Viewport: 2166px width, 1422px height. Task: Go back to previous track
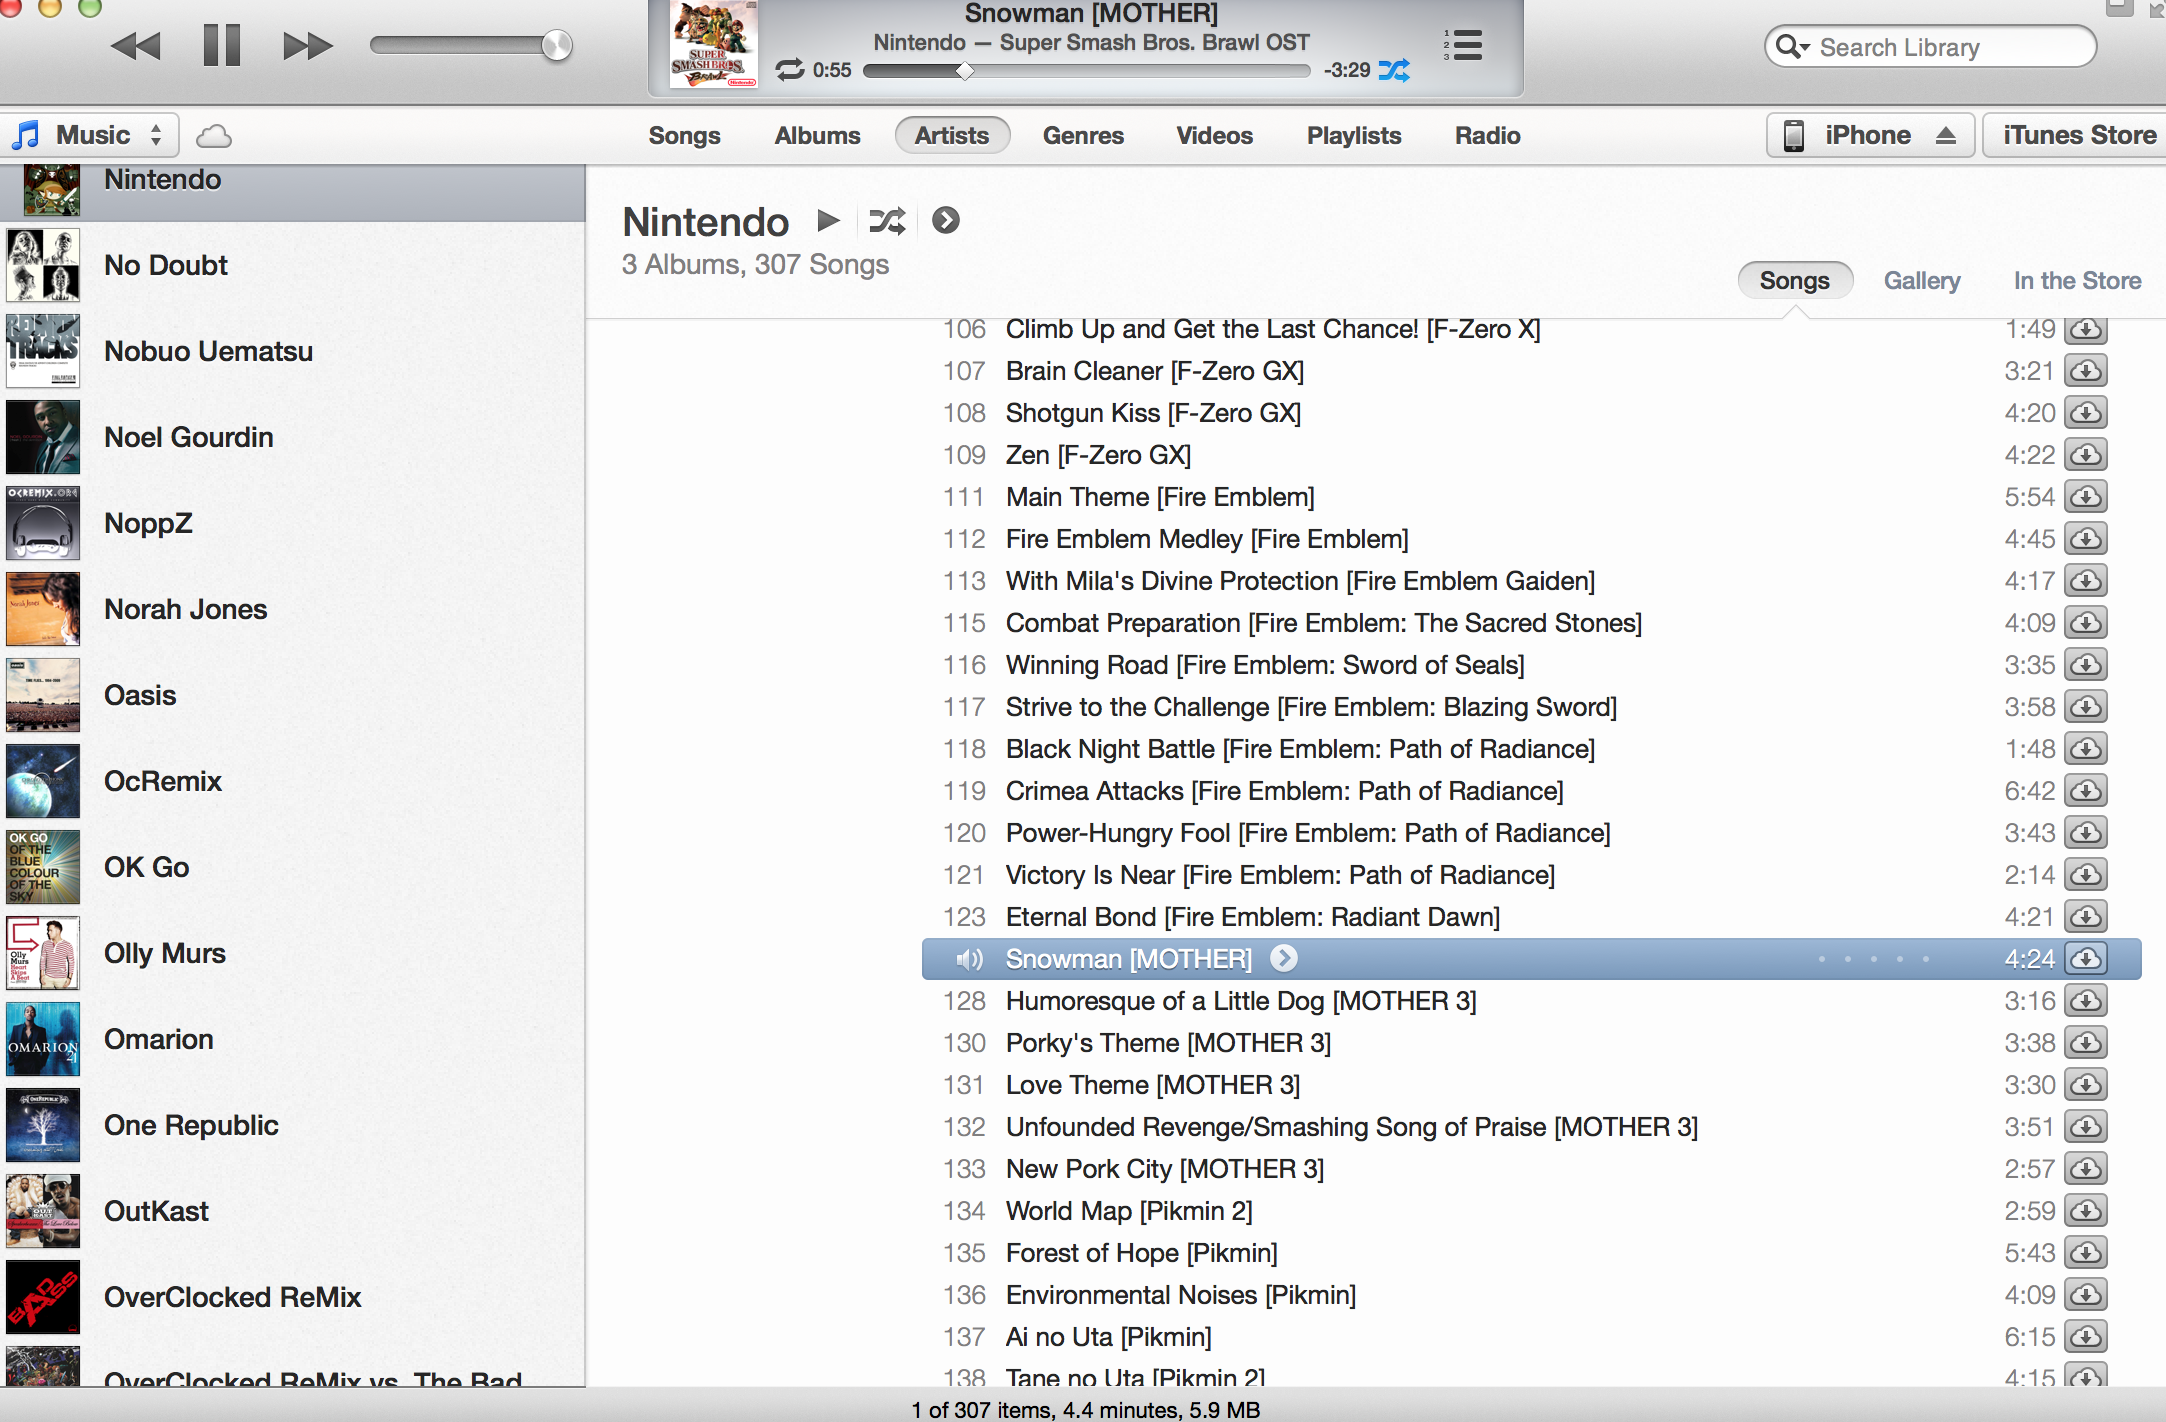(x=136, y=46)
